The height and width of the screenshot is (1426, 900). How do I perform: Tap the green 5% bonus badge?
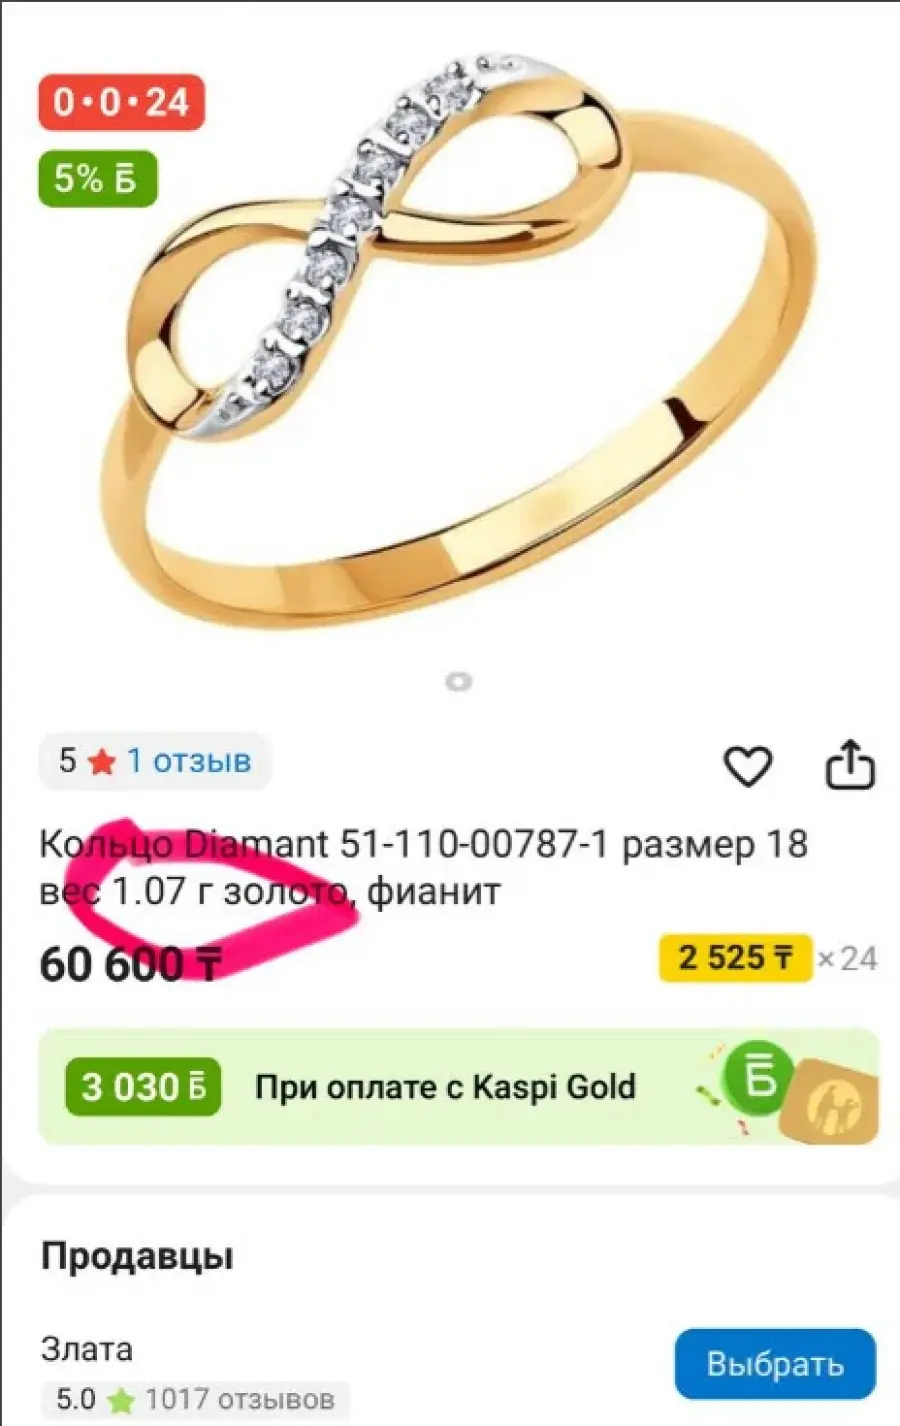98,179
